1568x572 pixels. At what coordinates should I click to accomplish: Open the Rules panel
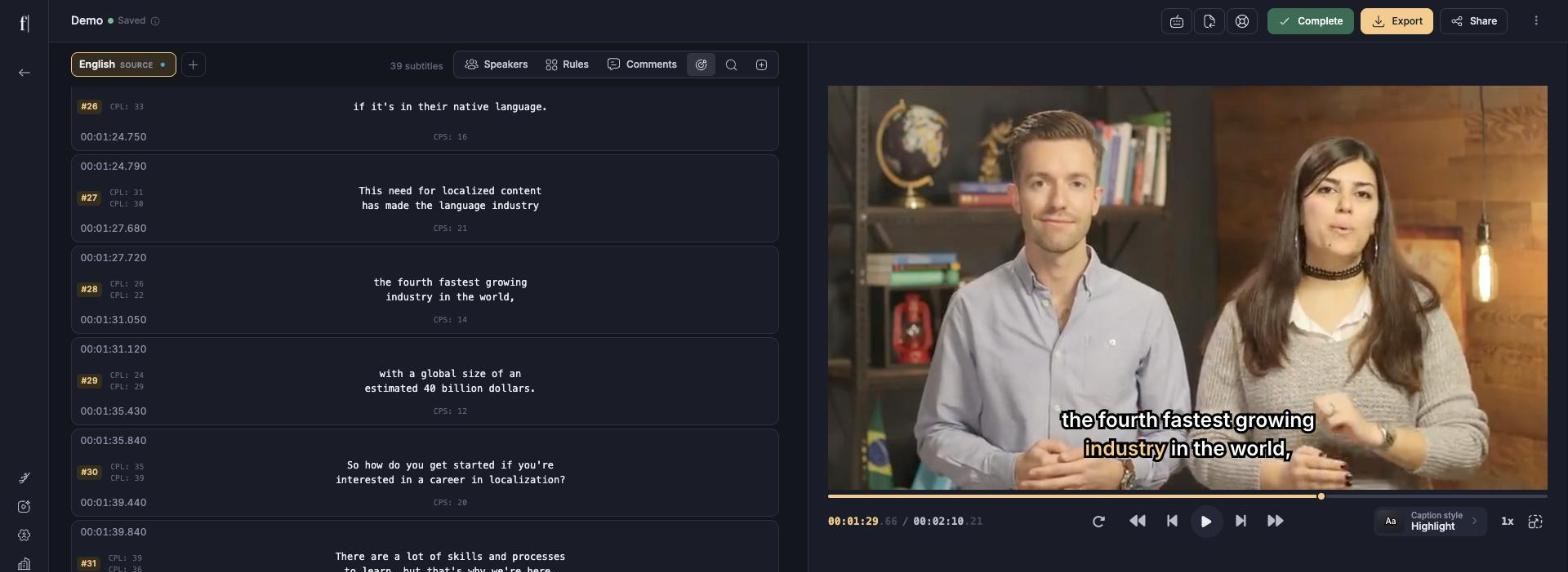tap(567, 65)
